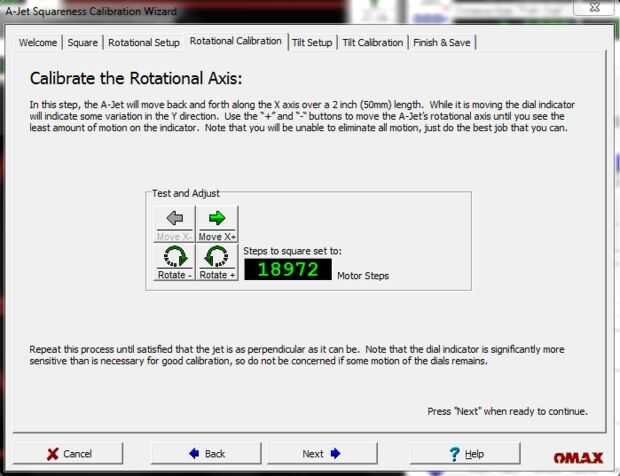Click the Rotate + counterclockwise arrow button
The height and width of the screenshot is (476, 620).
click(x=217, y=262)
